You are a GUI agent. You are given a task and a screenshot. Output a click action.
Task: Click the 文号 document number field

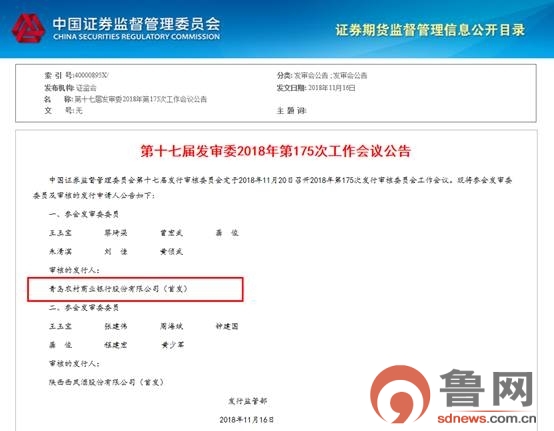[63, 111]
